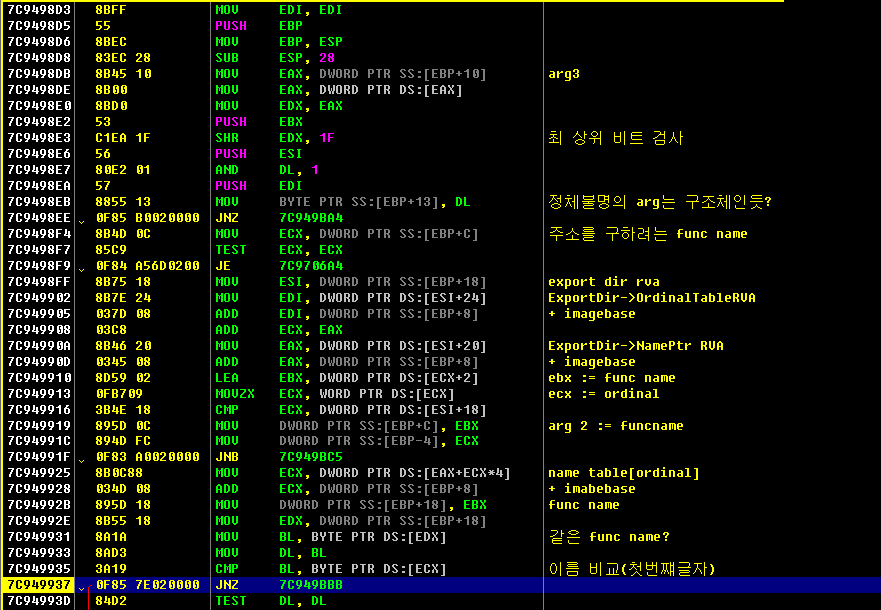Click the jump arrow marker at JNZ 7C949BA4
Viewport: 881px width, 610px height.
[x=81, y=221]
